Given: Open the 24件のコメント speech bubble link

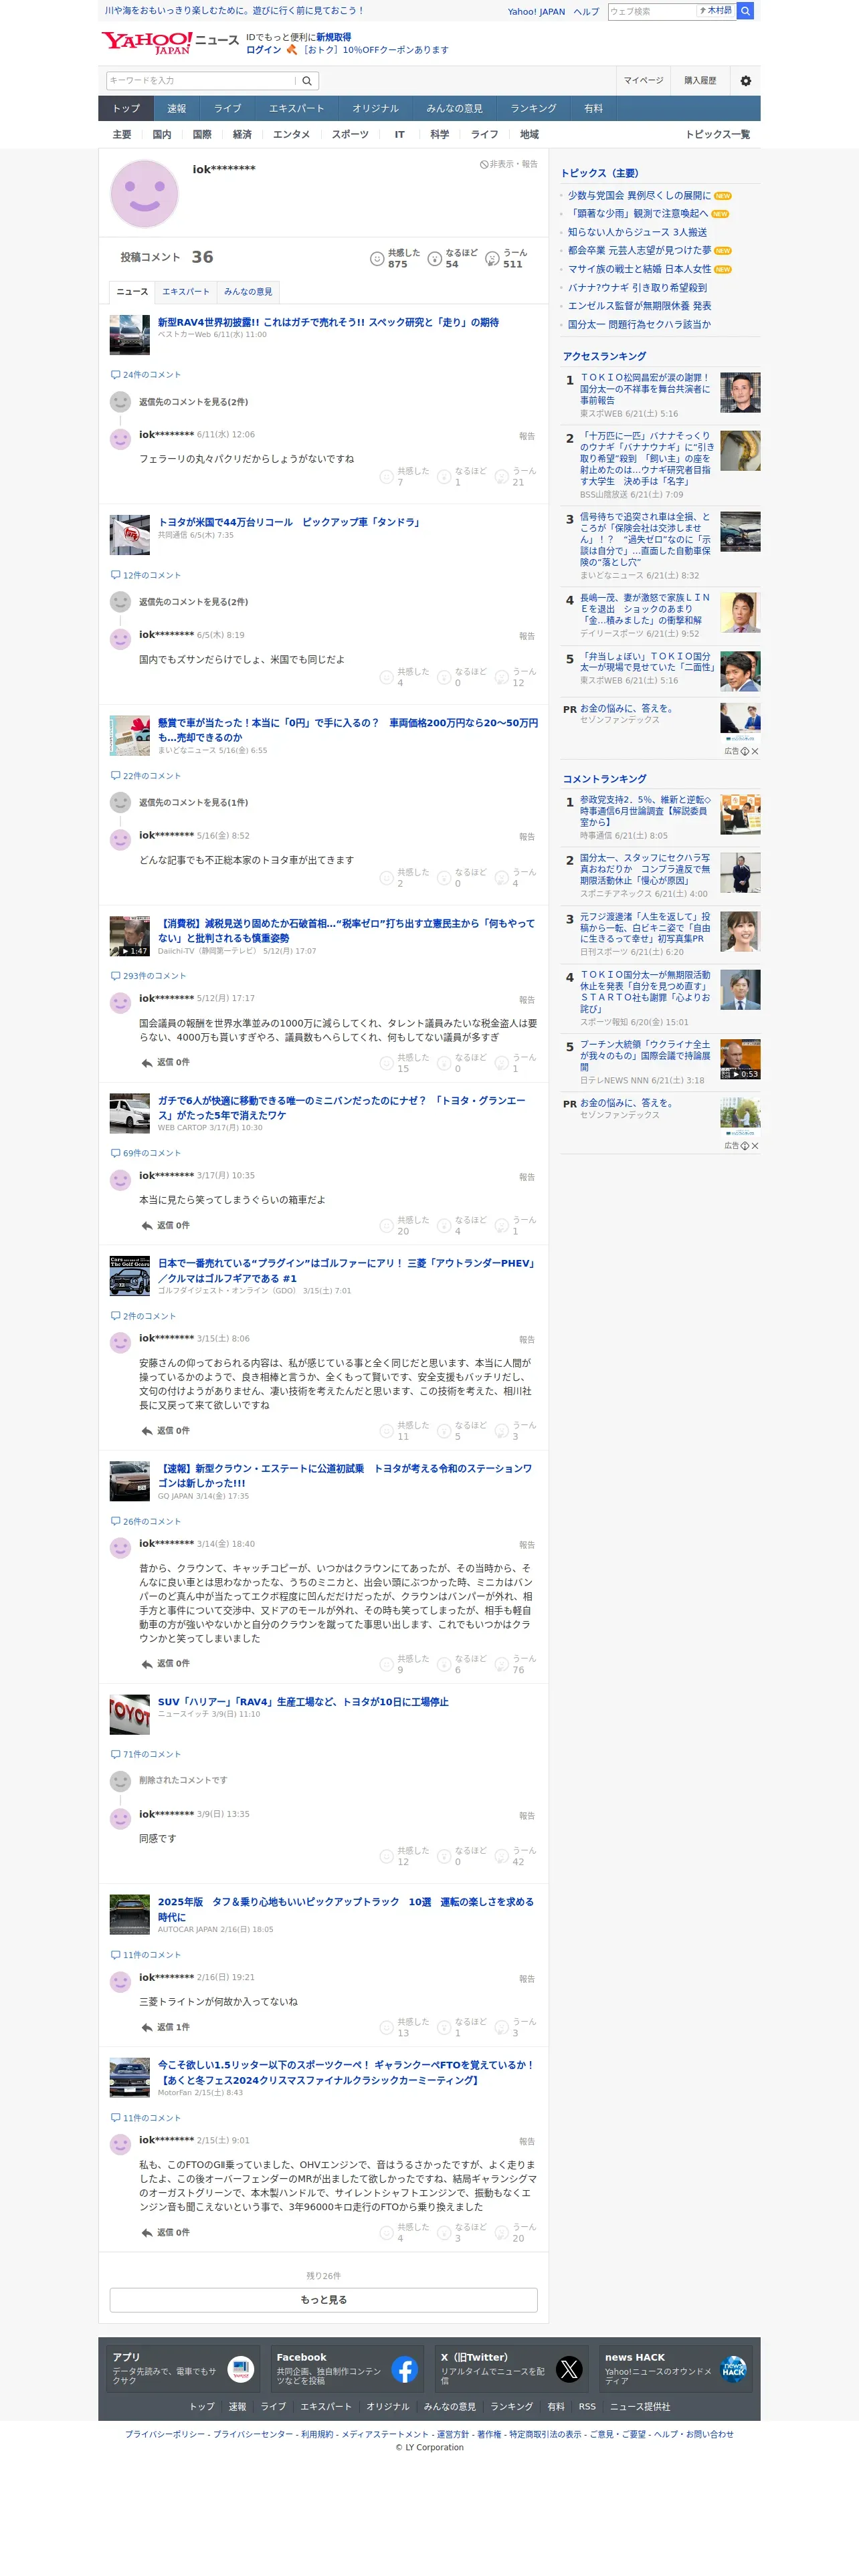Looking at the screenshot, I should click(x=146, y=375).
